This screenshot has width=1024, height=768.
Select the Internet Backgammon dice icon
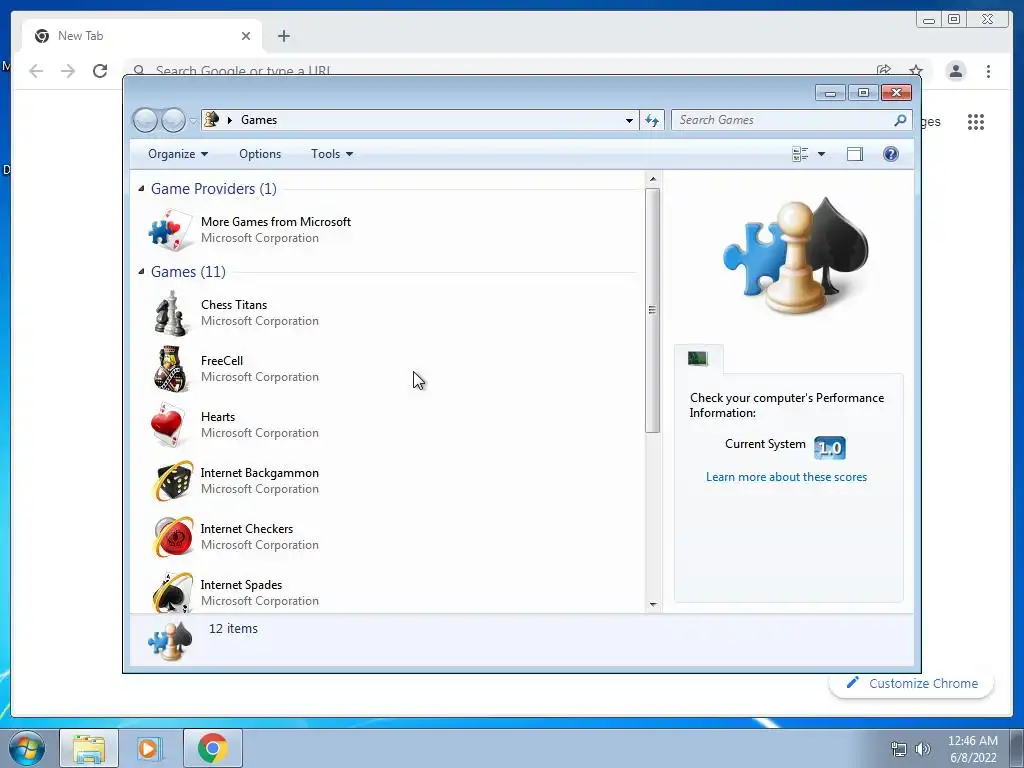point(172,481)
